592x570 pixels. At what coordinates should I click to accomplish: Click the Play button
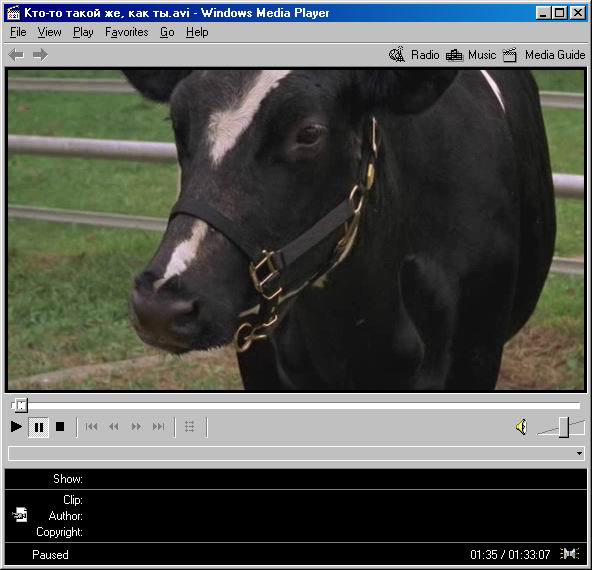[x=16, y=427]
